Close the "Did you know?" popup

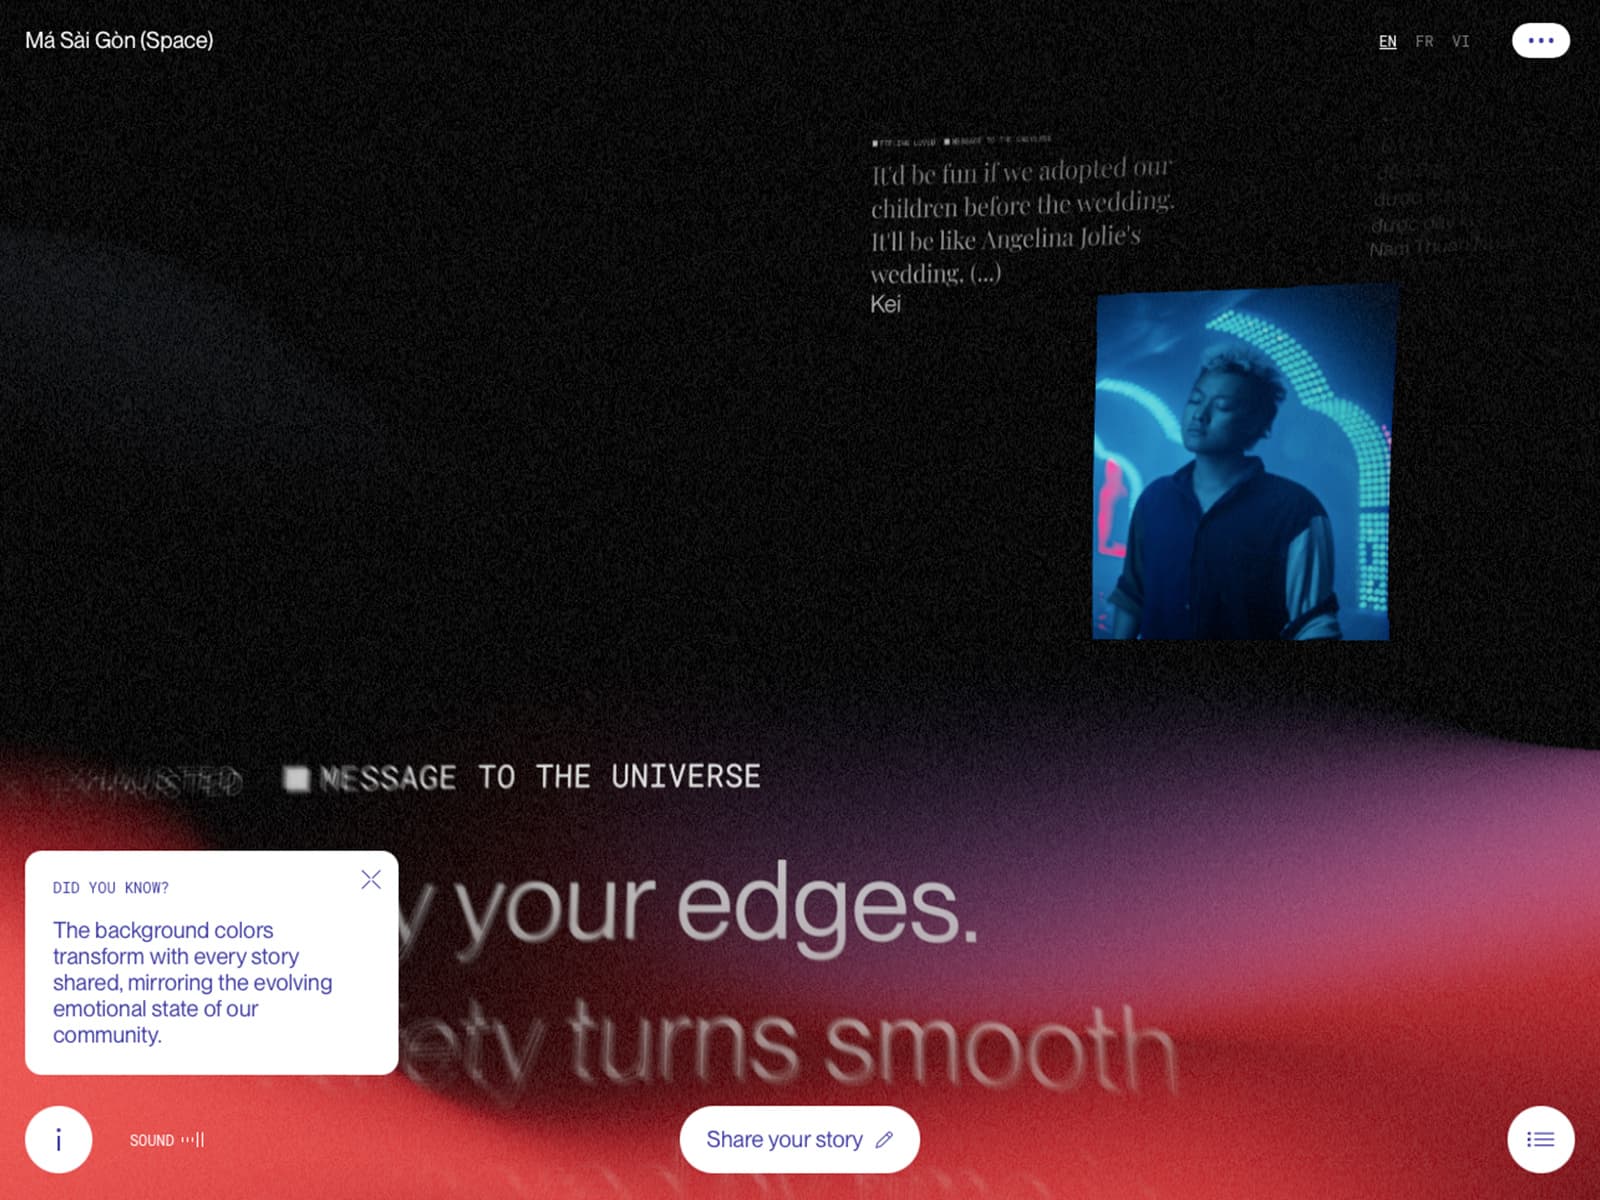click(x=371, y=879)
